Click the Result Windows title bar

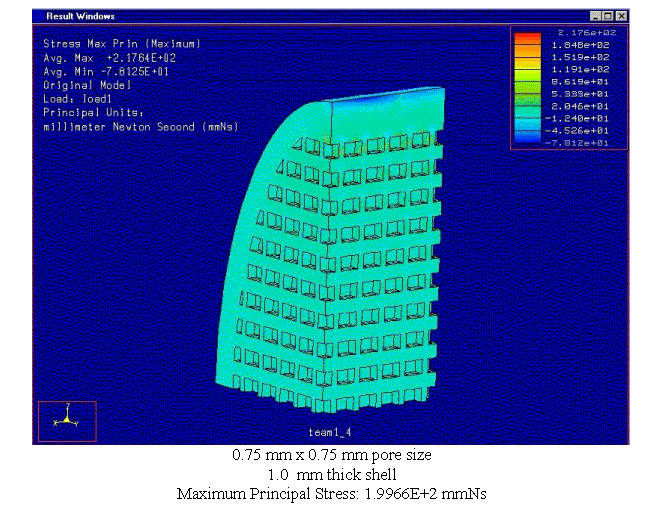[300, 16]
